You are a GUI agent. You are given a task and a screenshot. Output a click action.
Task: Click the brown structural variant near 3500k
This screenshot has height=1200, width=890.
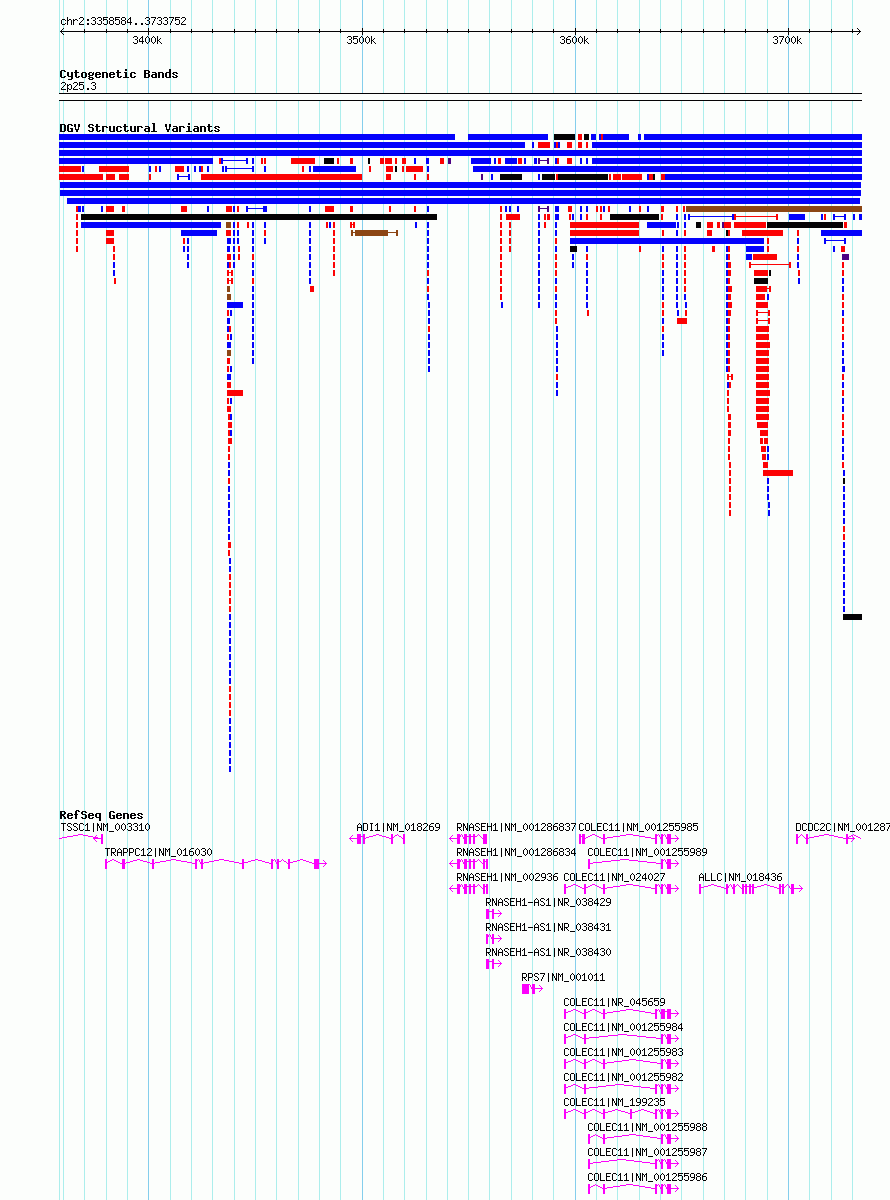(375, 233)
